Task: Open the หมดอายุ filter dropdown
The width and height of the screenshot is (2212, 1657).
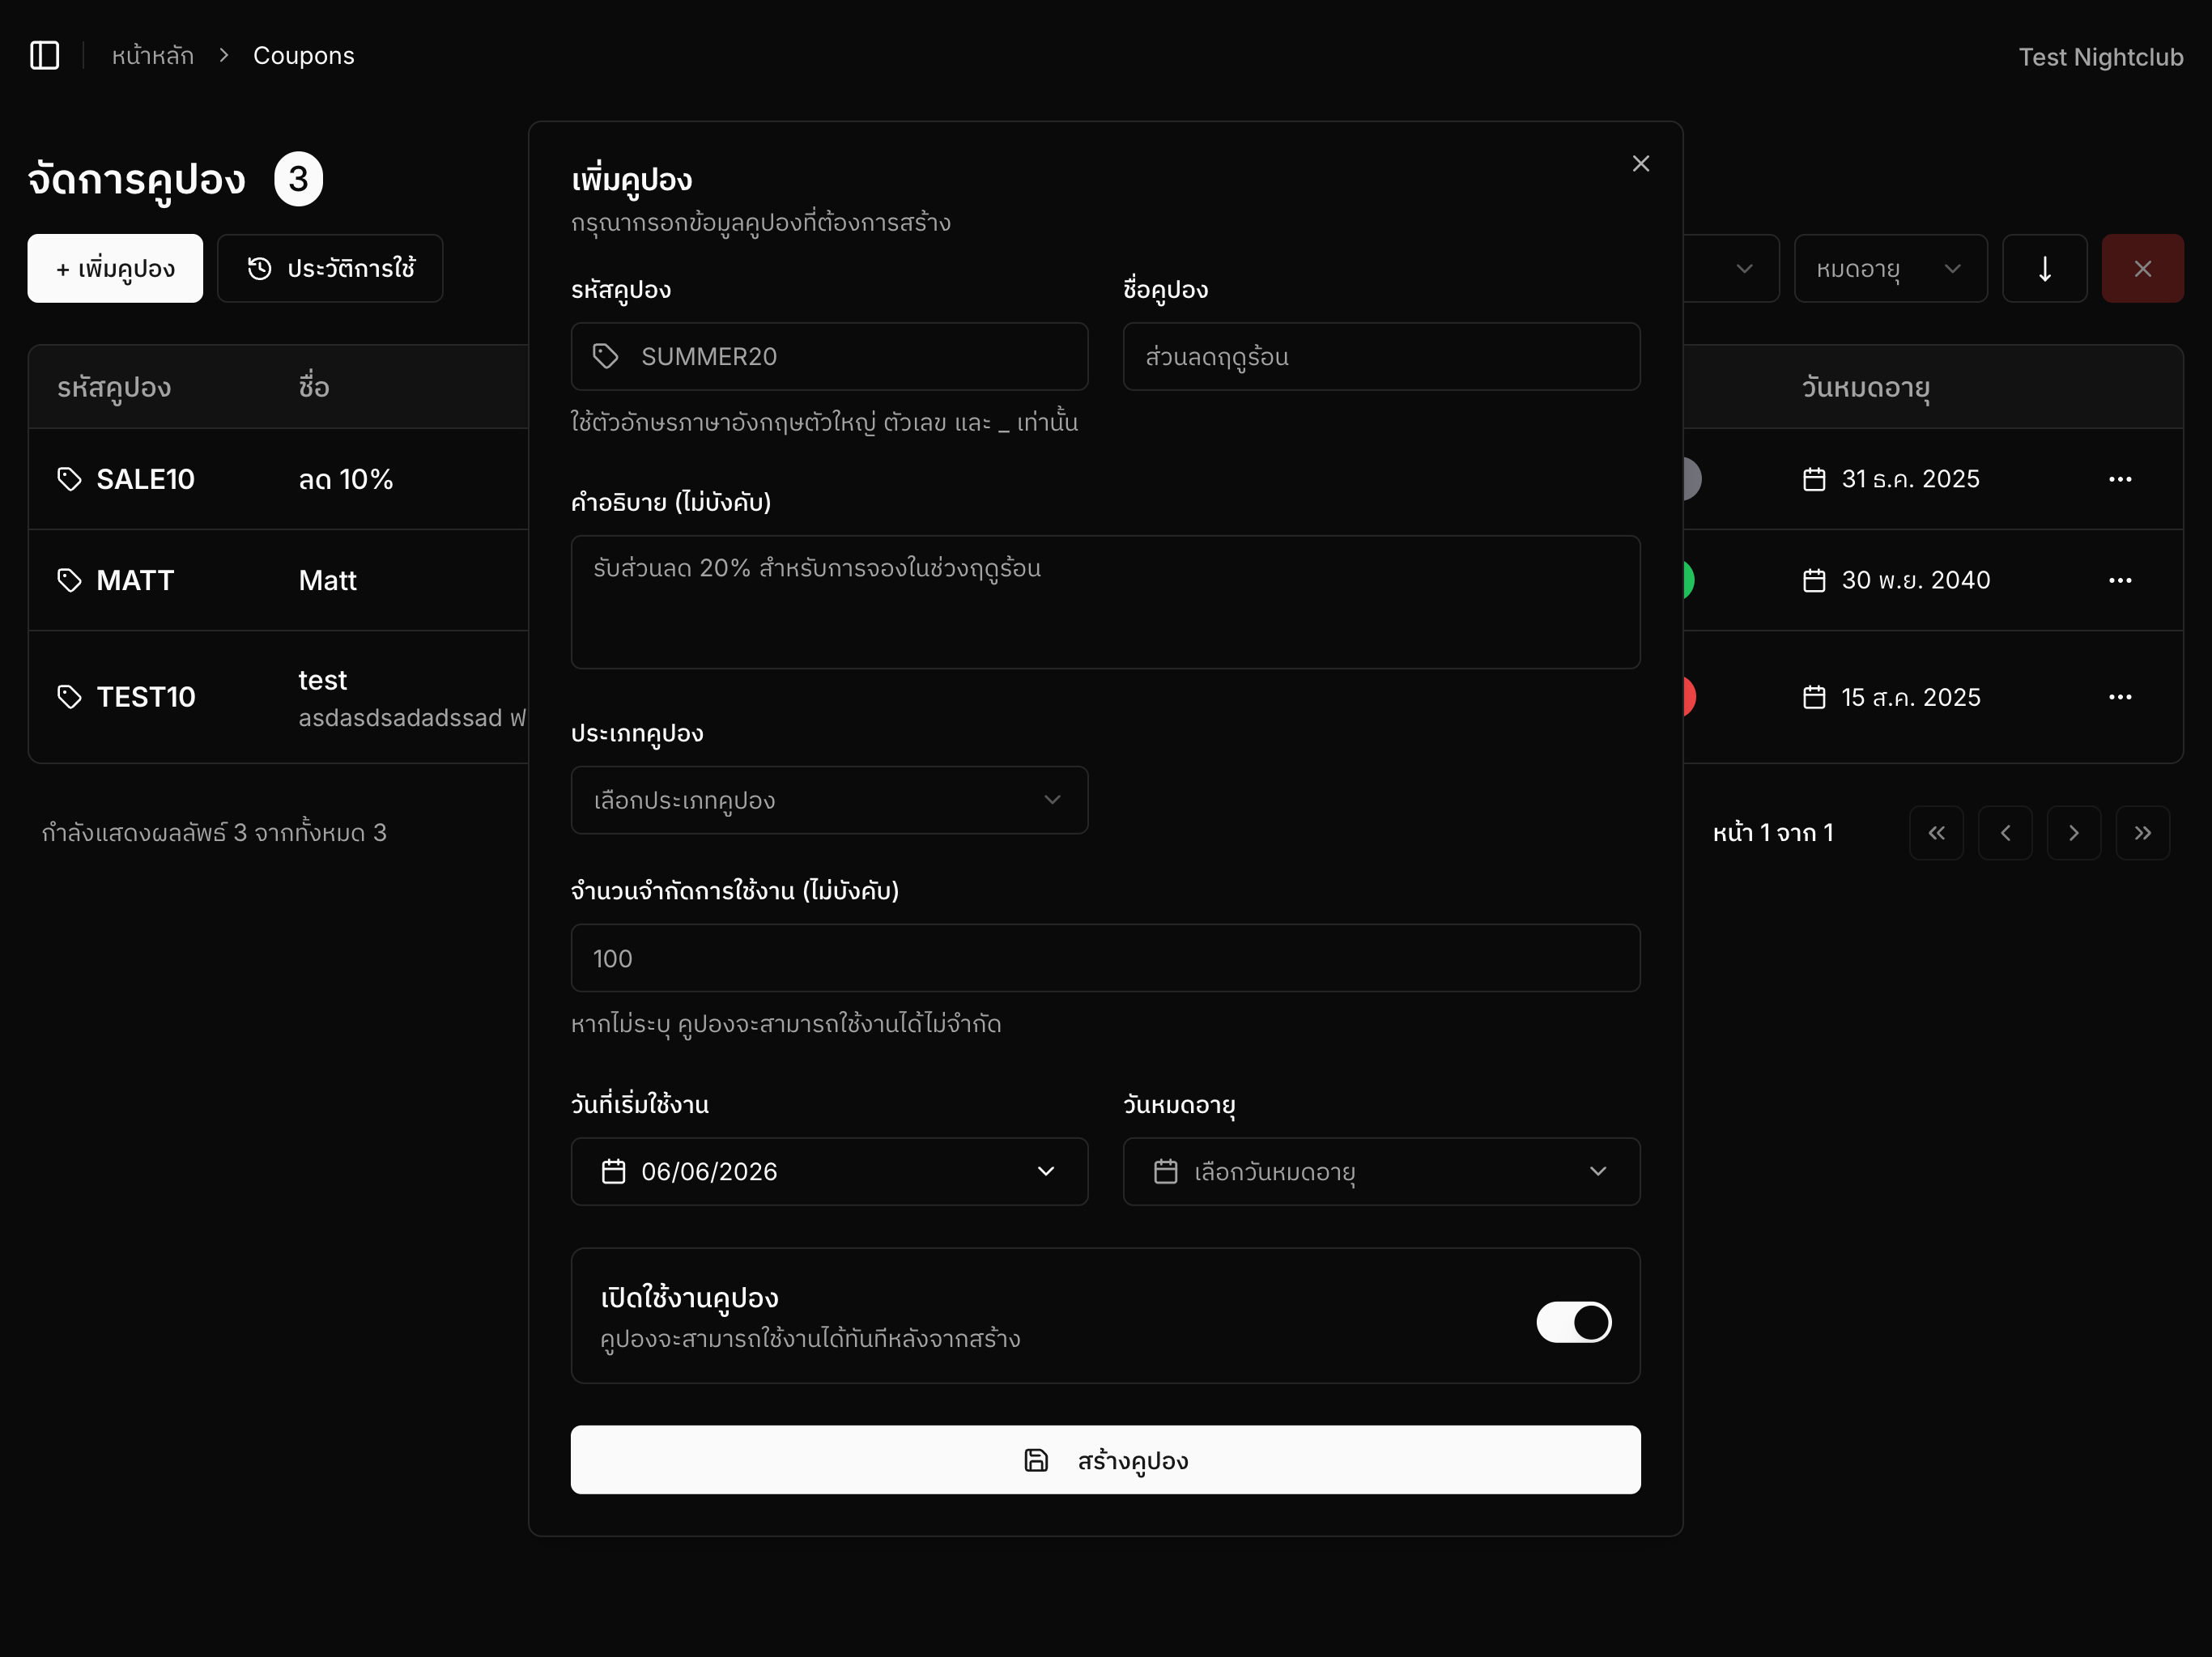Action: pyautogui.click(x=1890, y=268)
